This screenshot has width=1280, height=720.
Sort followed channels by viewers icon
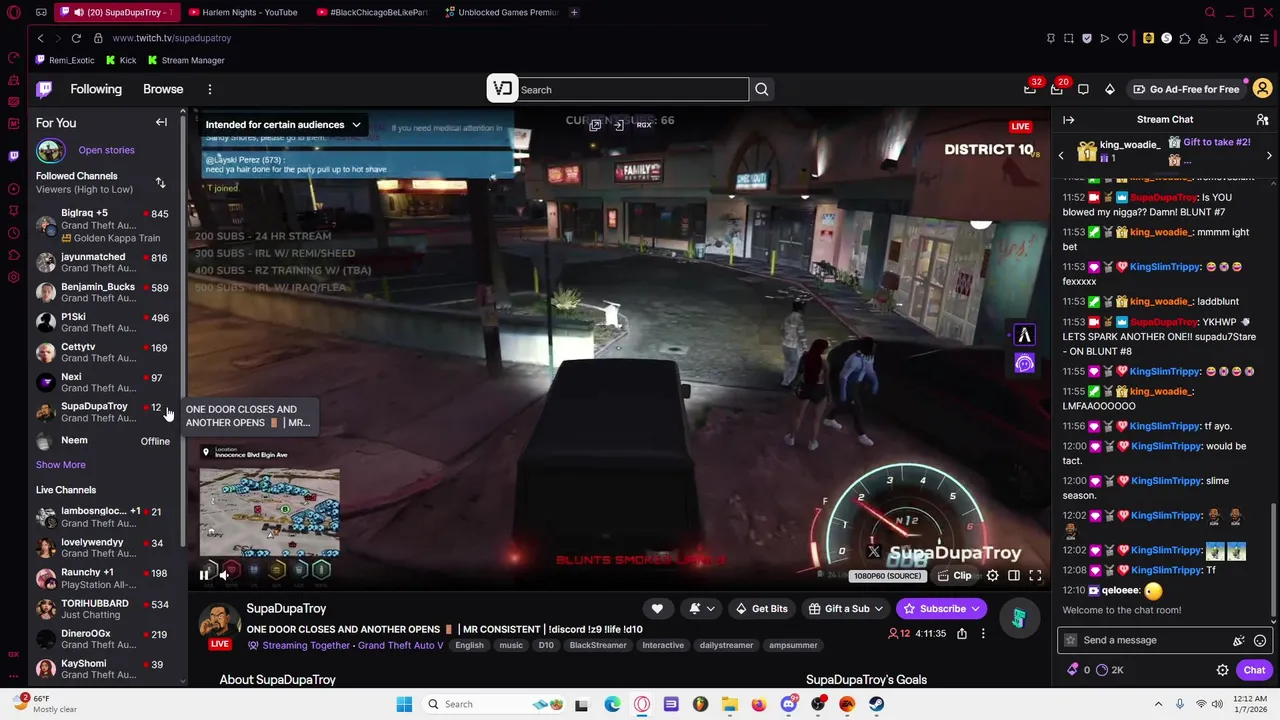point(160,182)
